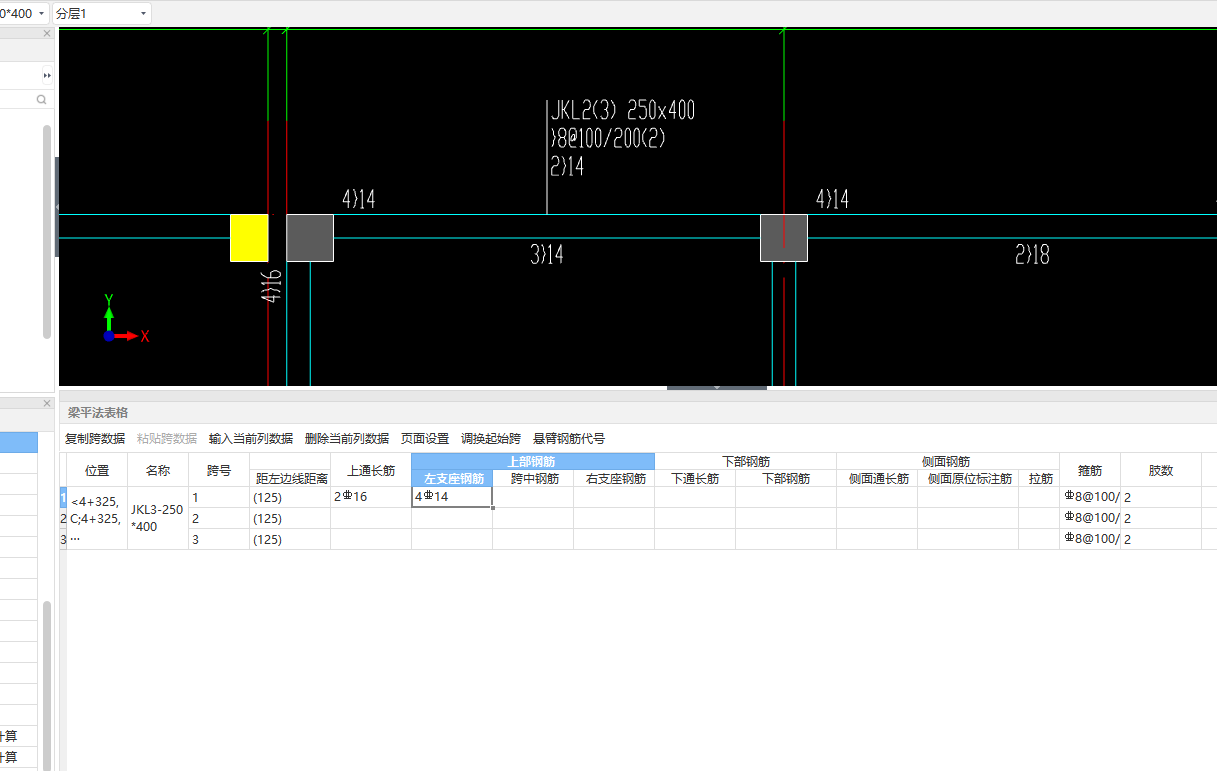Click the 距左边线距离 column header
This screenshot has height=771, width=1217.
pos(291,478)
